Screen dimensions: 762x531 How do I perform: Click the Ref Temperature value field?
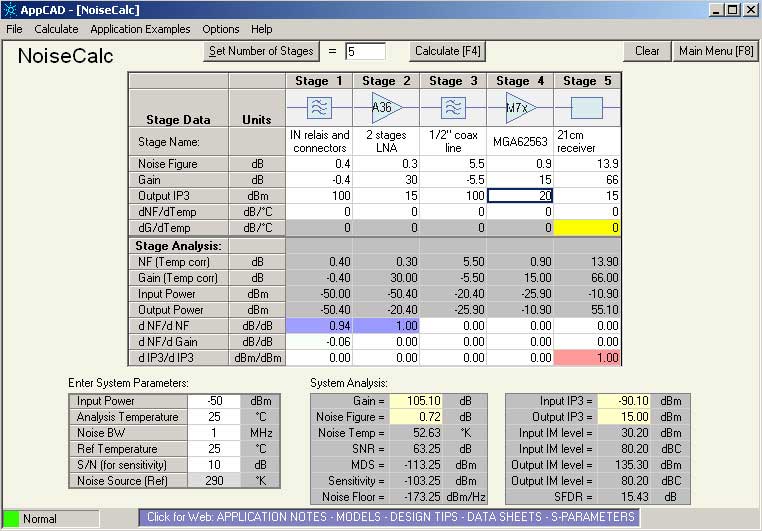click(x=214, y=449)
